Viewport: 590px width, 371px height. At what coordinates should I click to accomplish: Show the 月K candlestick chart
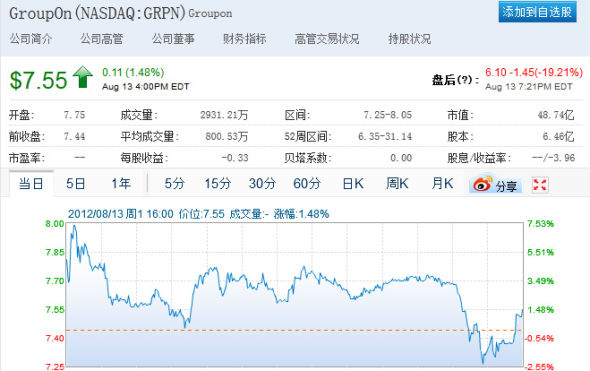[442, 184]
